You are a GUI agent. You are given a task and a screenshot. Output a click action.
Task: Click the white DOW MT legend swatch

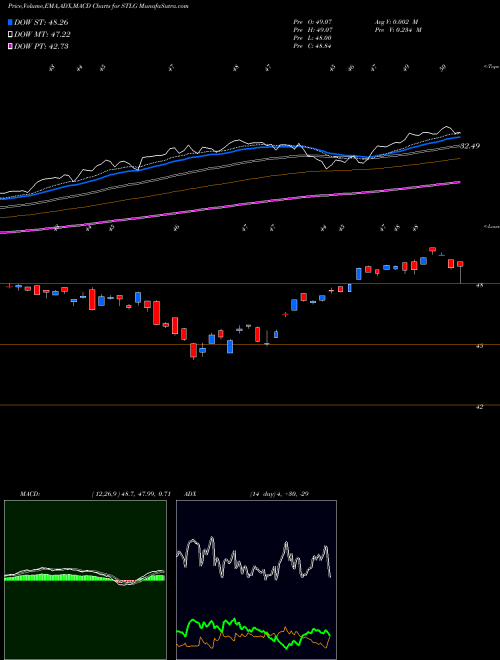[x=10, y=35]
